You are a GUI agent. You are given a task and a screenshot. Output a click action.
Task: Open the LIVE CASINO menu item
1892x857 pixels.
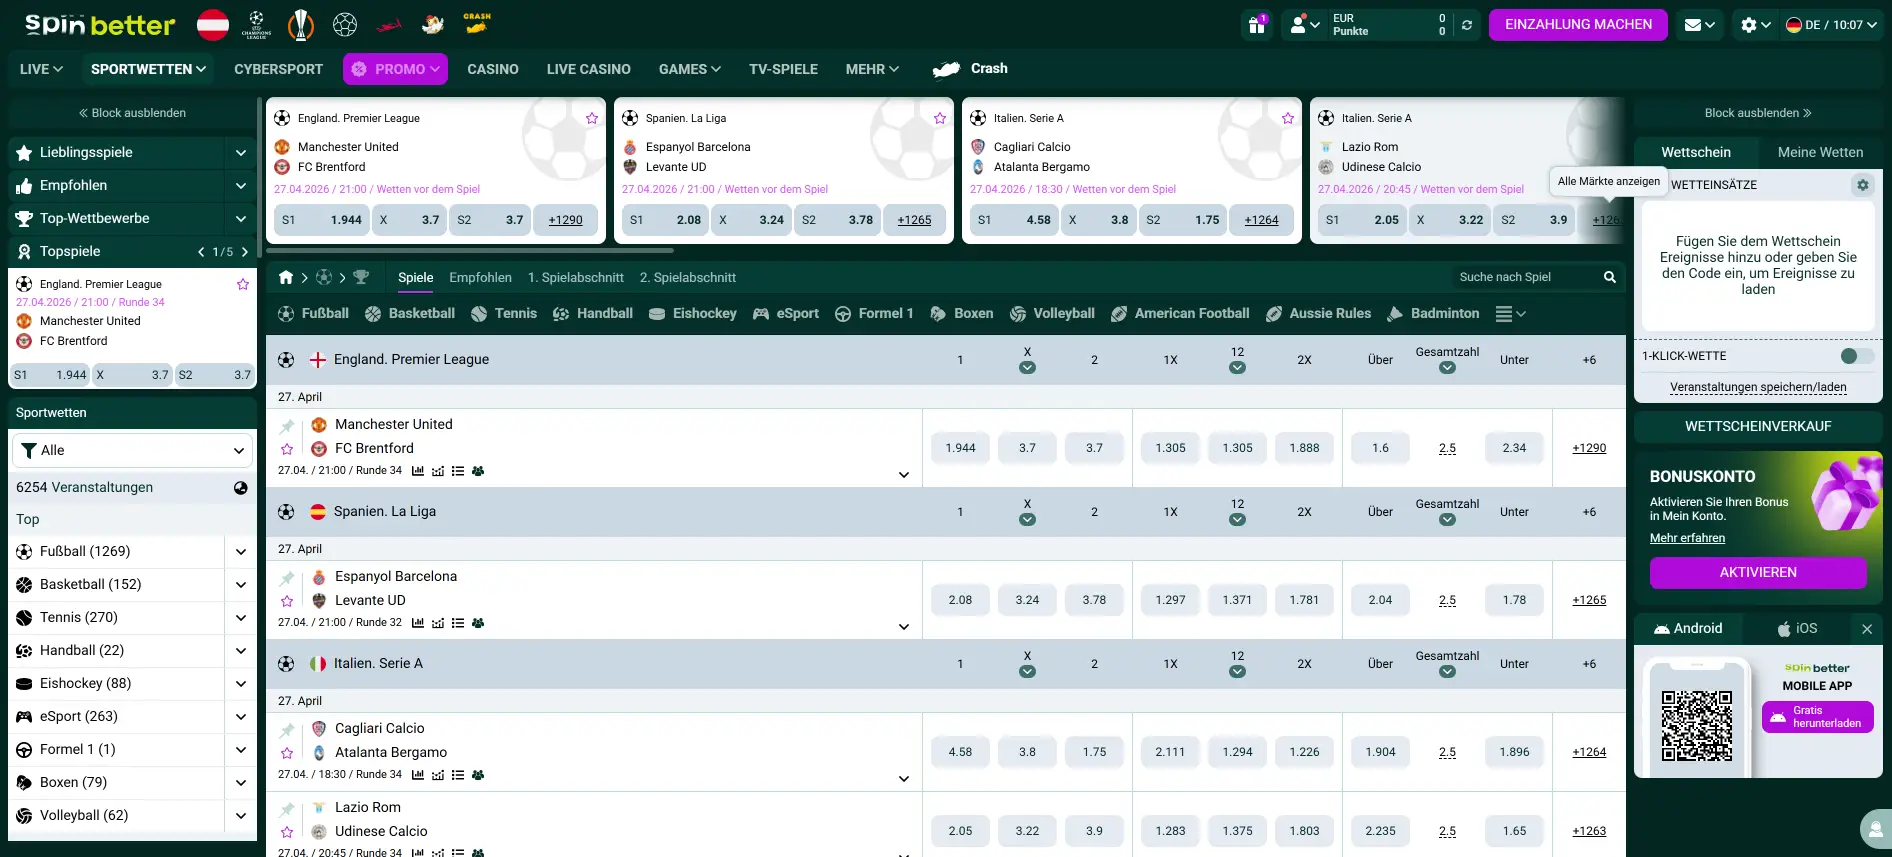click(589, 69)
